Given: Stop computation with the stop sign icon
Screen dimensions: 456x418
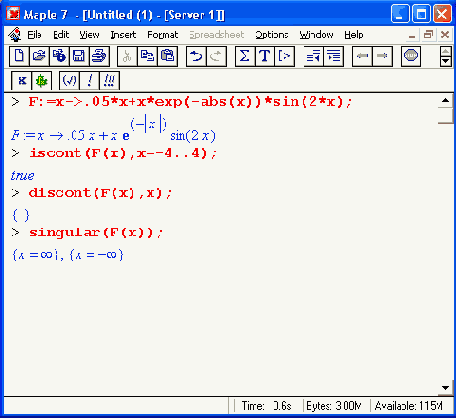Looking at the screenshot, I should coord(411,56).
